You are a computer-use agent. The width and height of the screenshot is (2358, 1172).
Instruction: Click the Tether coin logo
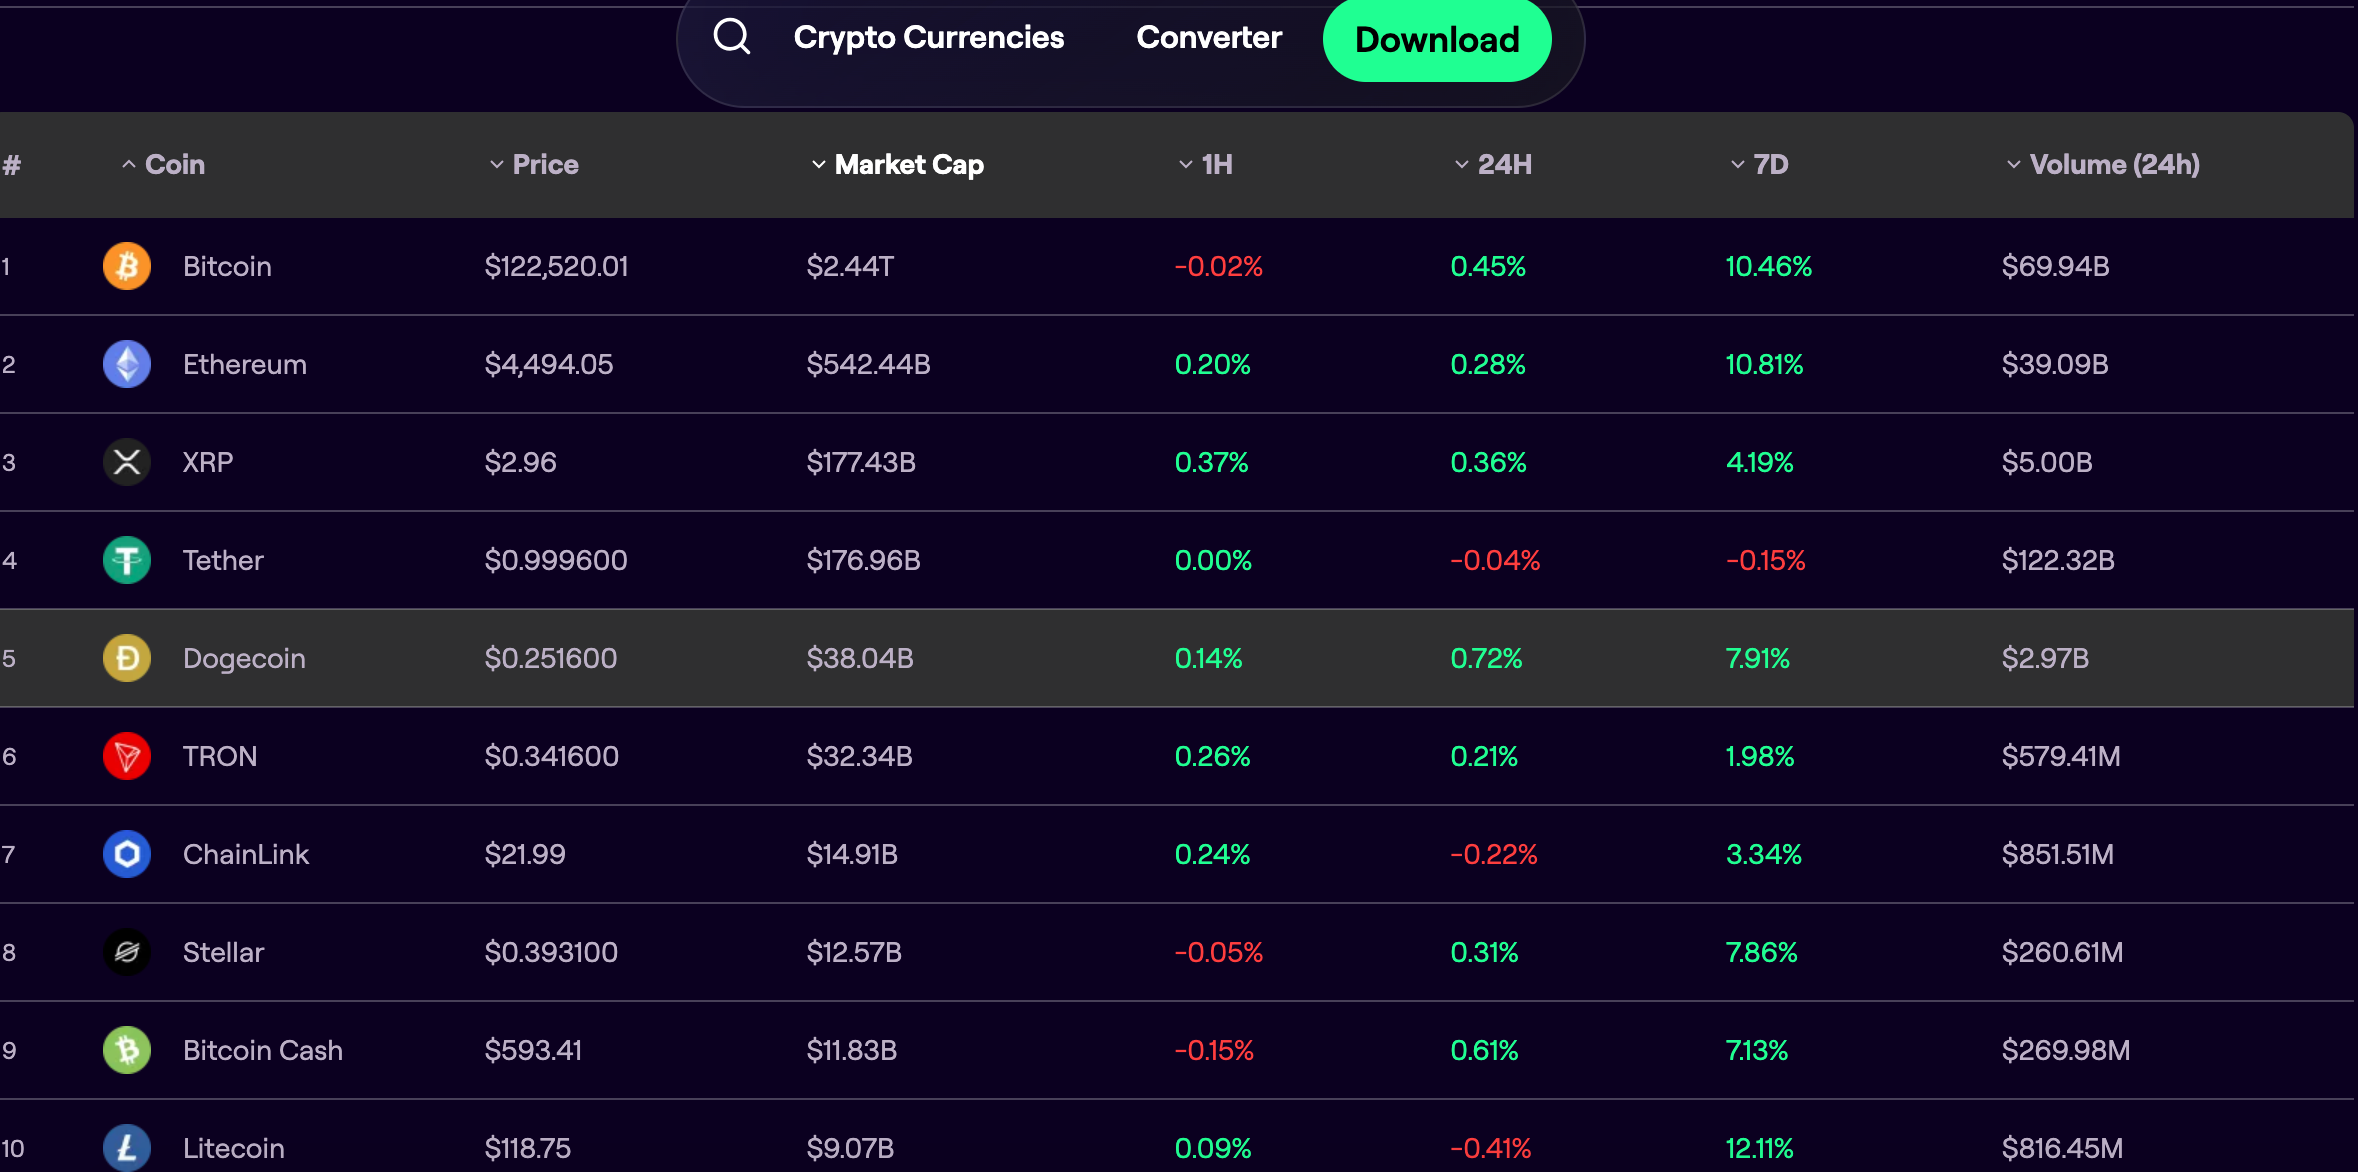127,560
